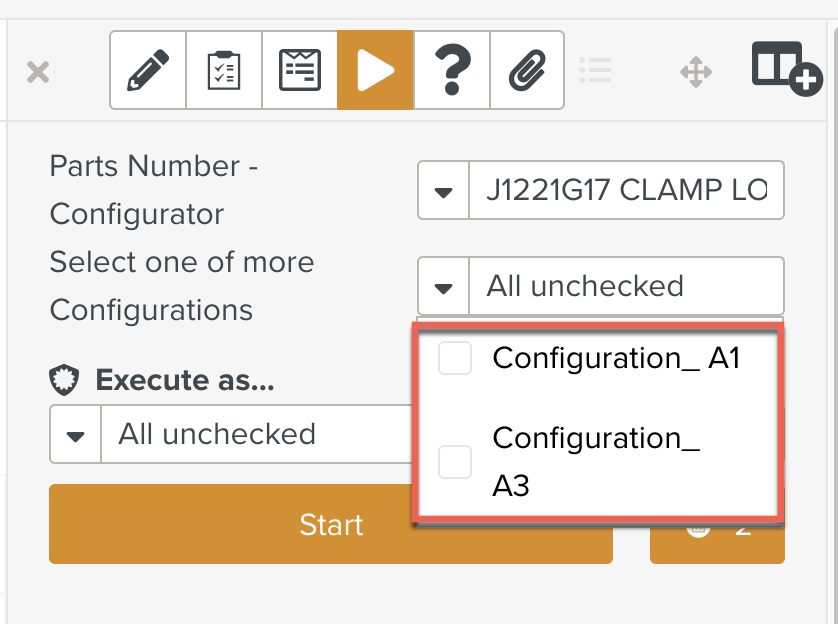Close panel with the X icon
The height and width of the screenshot is (624, 838).
pyautogui.click(x=38, y=72)
